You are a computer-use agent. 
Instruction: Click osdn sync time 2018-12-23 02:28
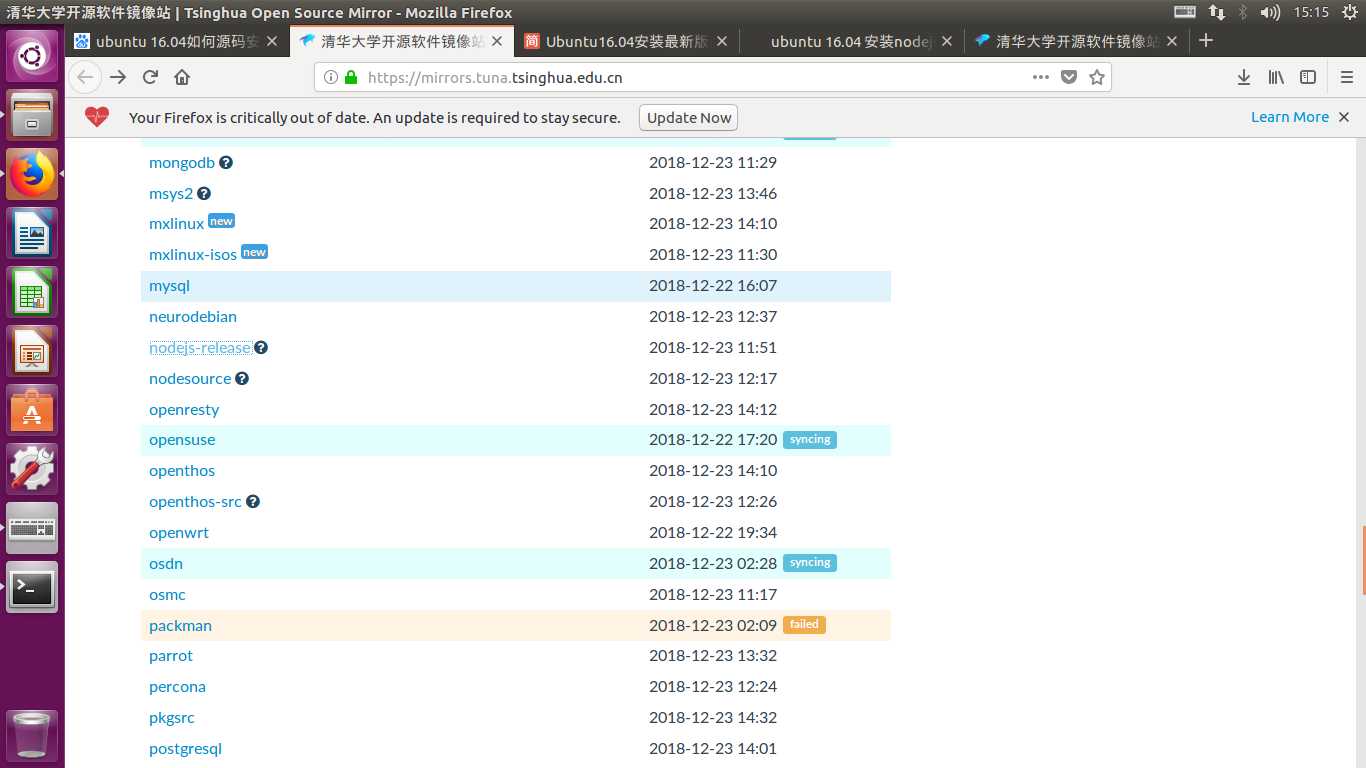(713, 563)
